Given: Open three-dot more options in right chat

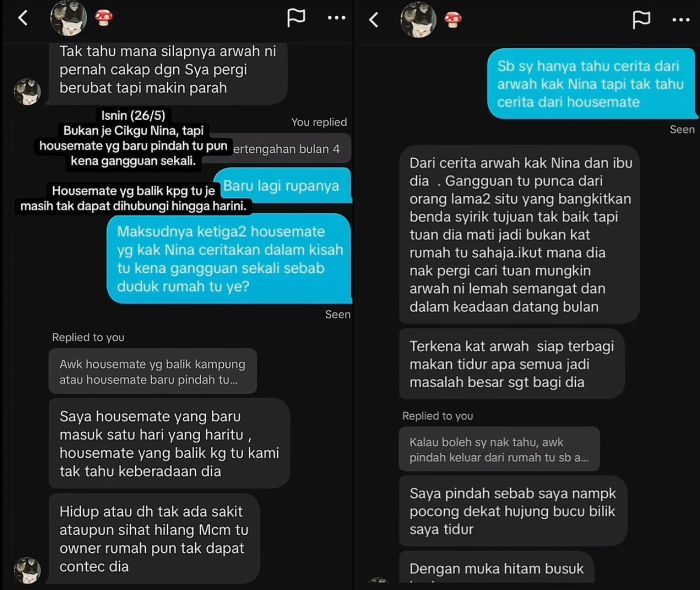Looking at the screenshot, I should pyautogui.click(x=681, y=20).
